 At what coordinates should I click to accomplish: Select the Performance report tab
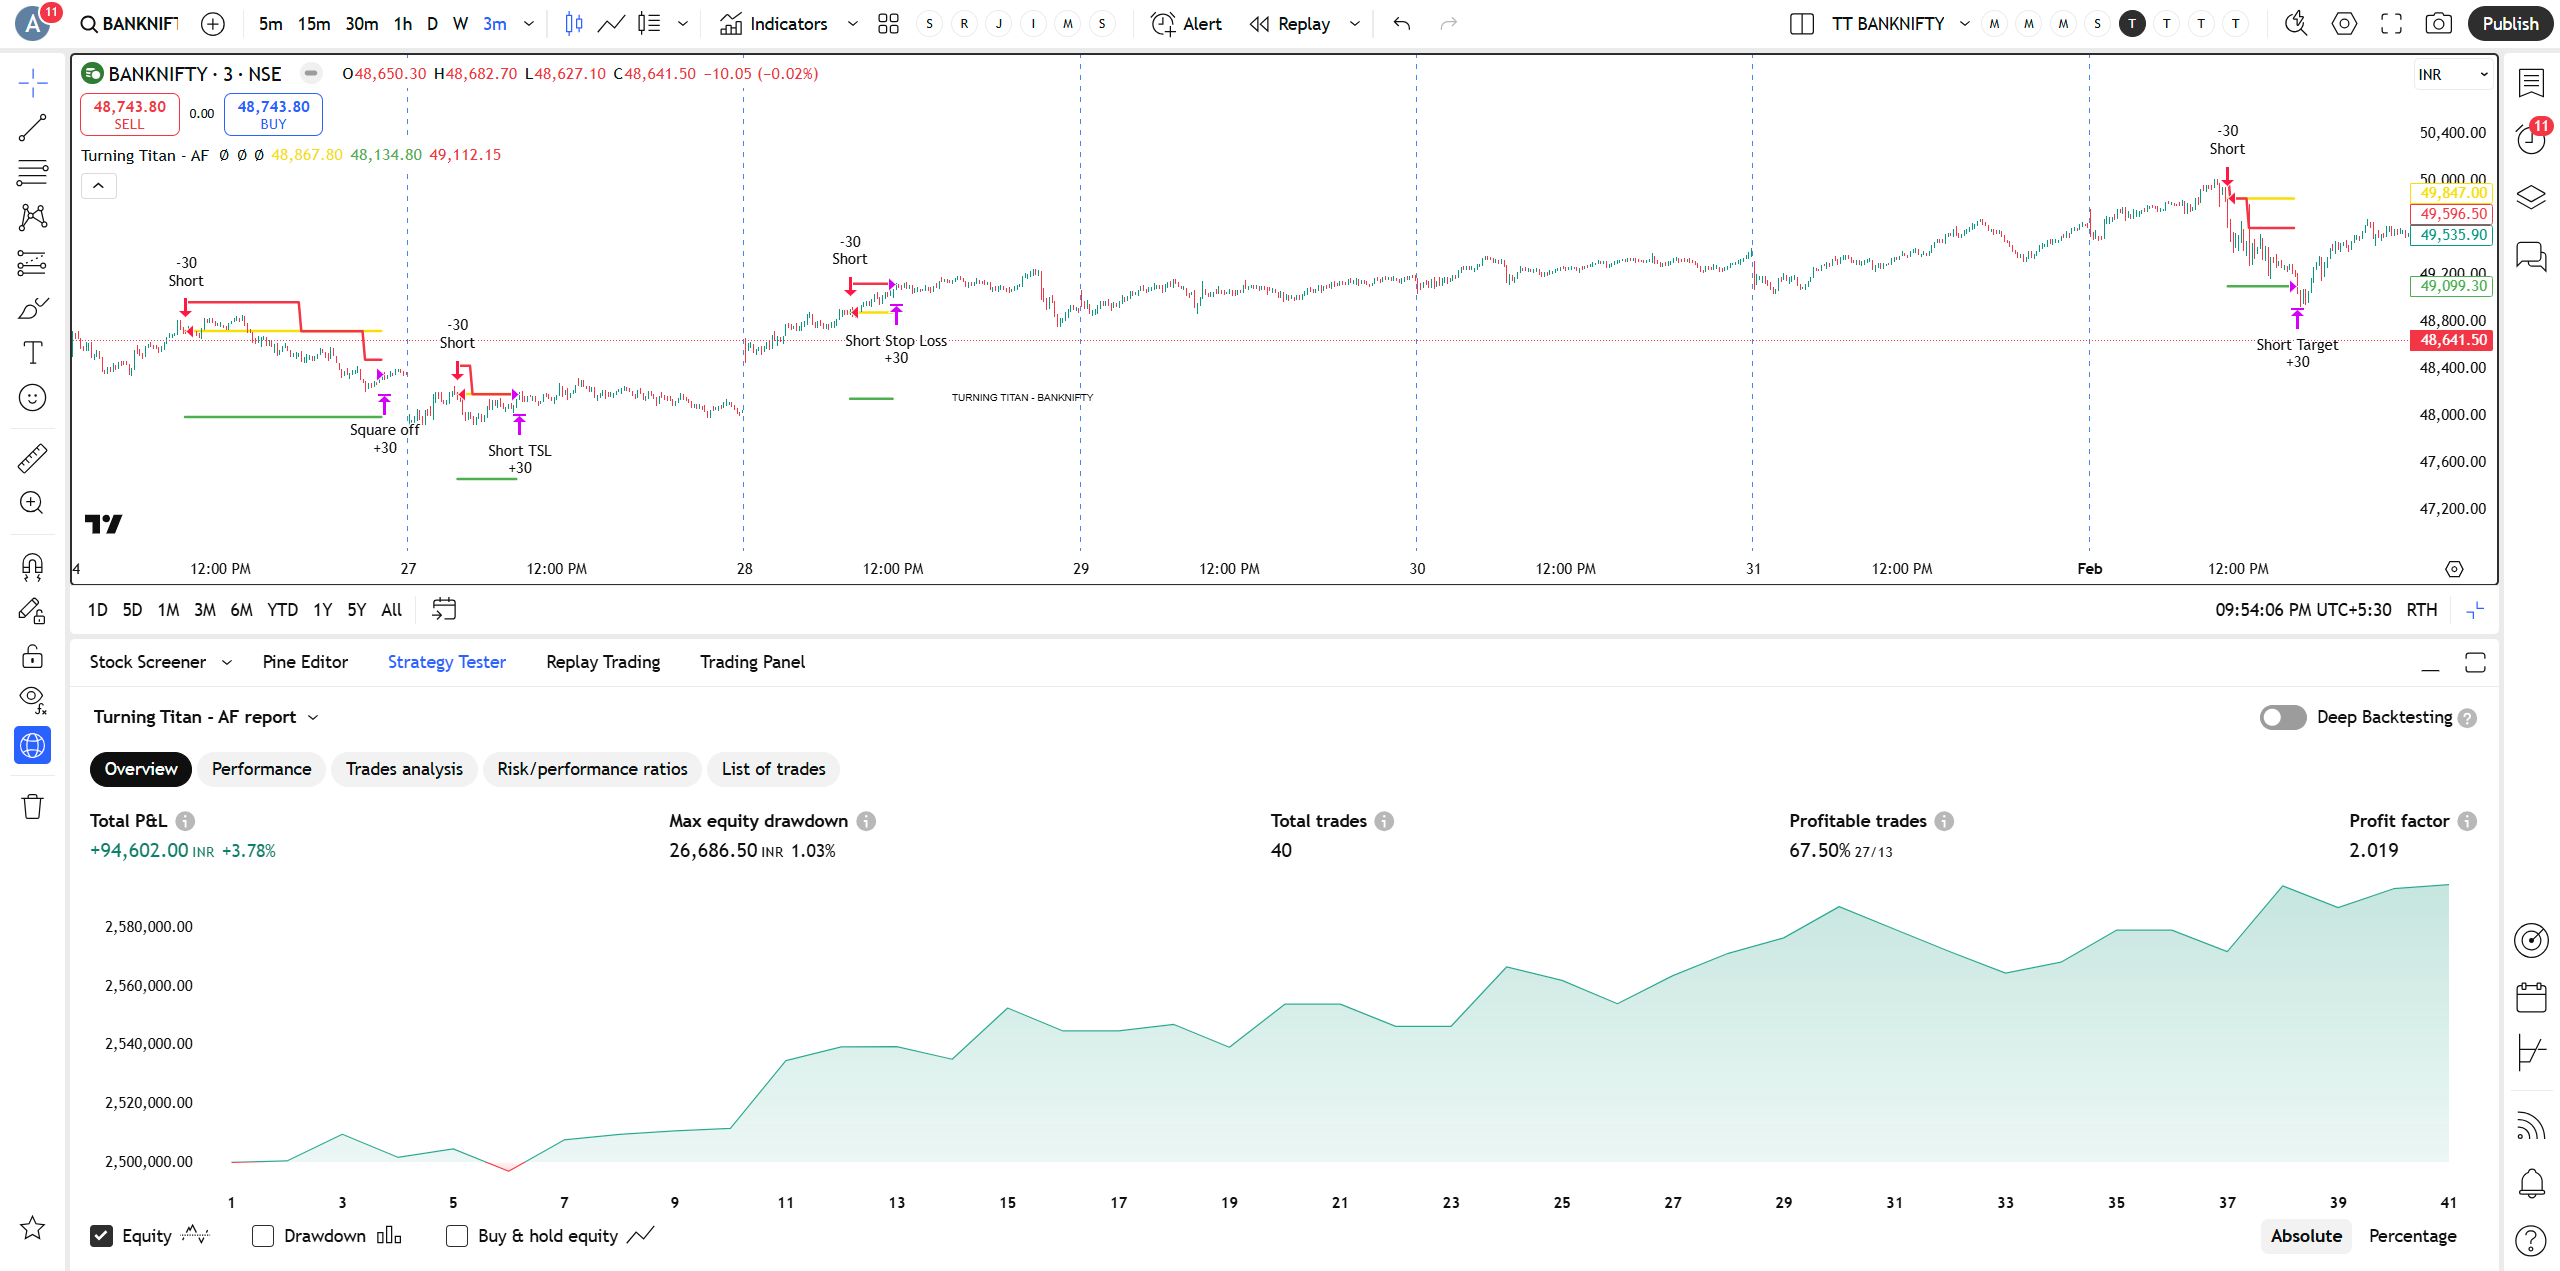tap(261, 769)
